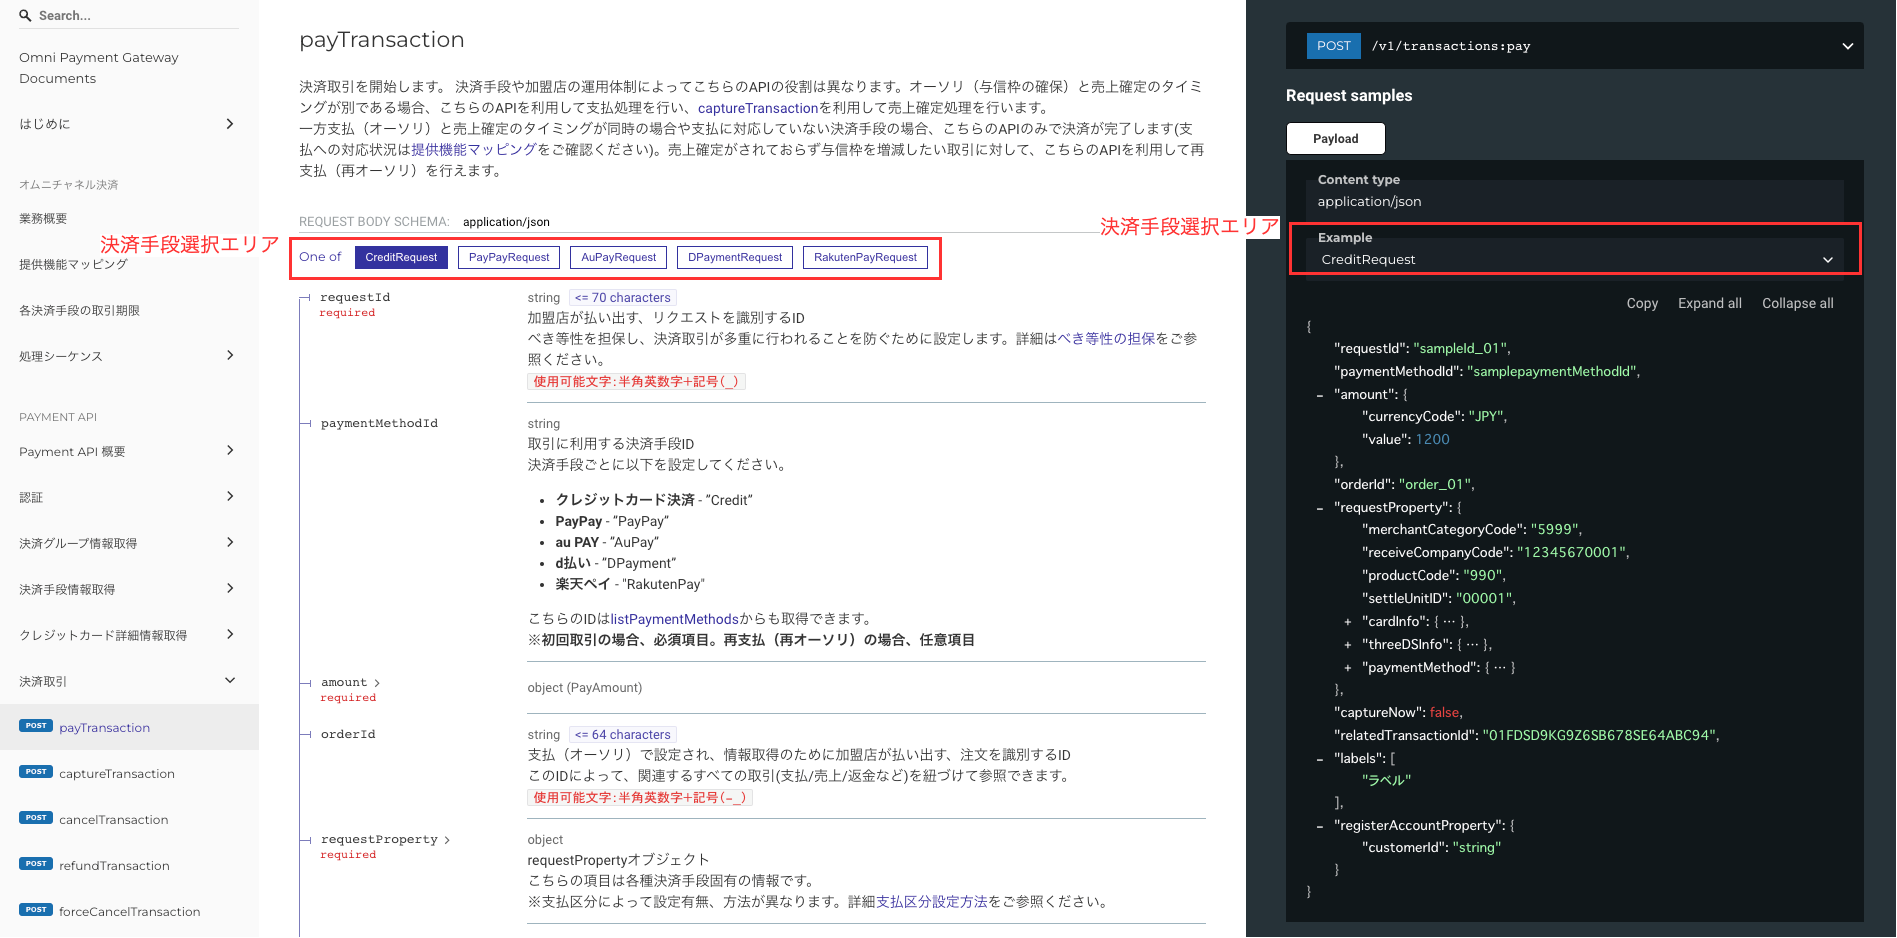Expand the "paymentMethod" JSON node
The width and height of the screenshot is (1897, 938).
pos(1348,668)
